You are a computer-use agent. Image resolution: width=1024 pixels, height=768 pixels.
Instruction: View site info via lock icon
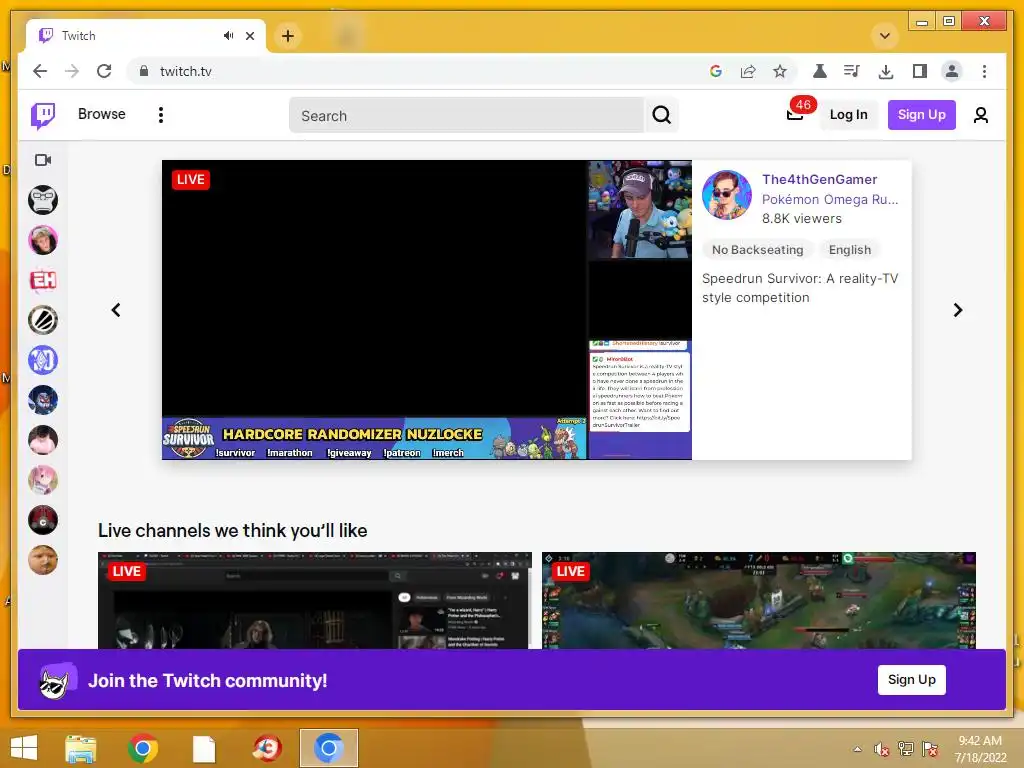coord(144,71)
